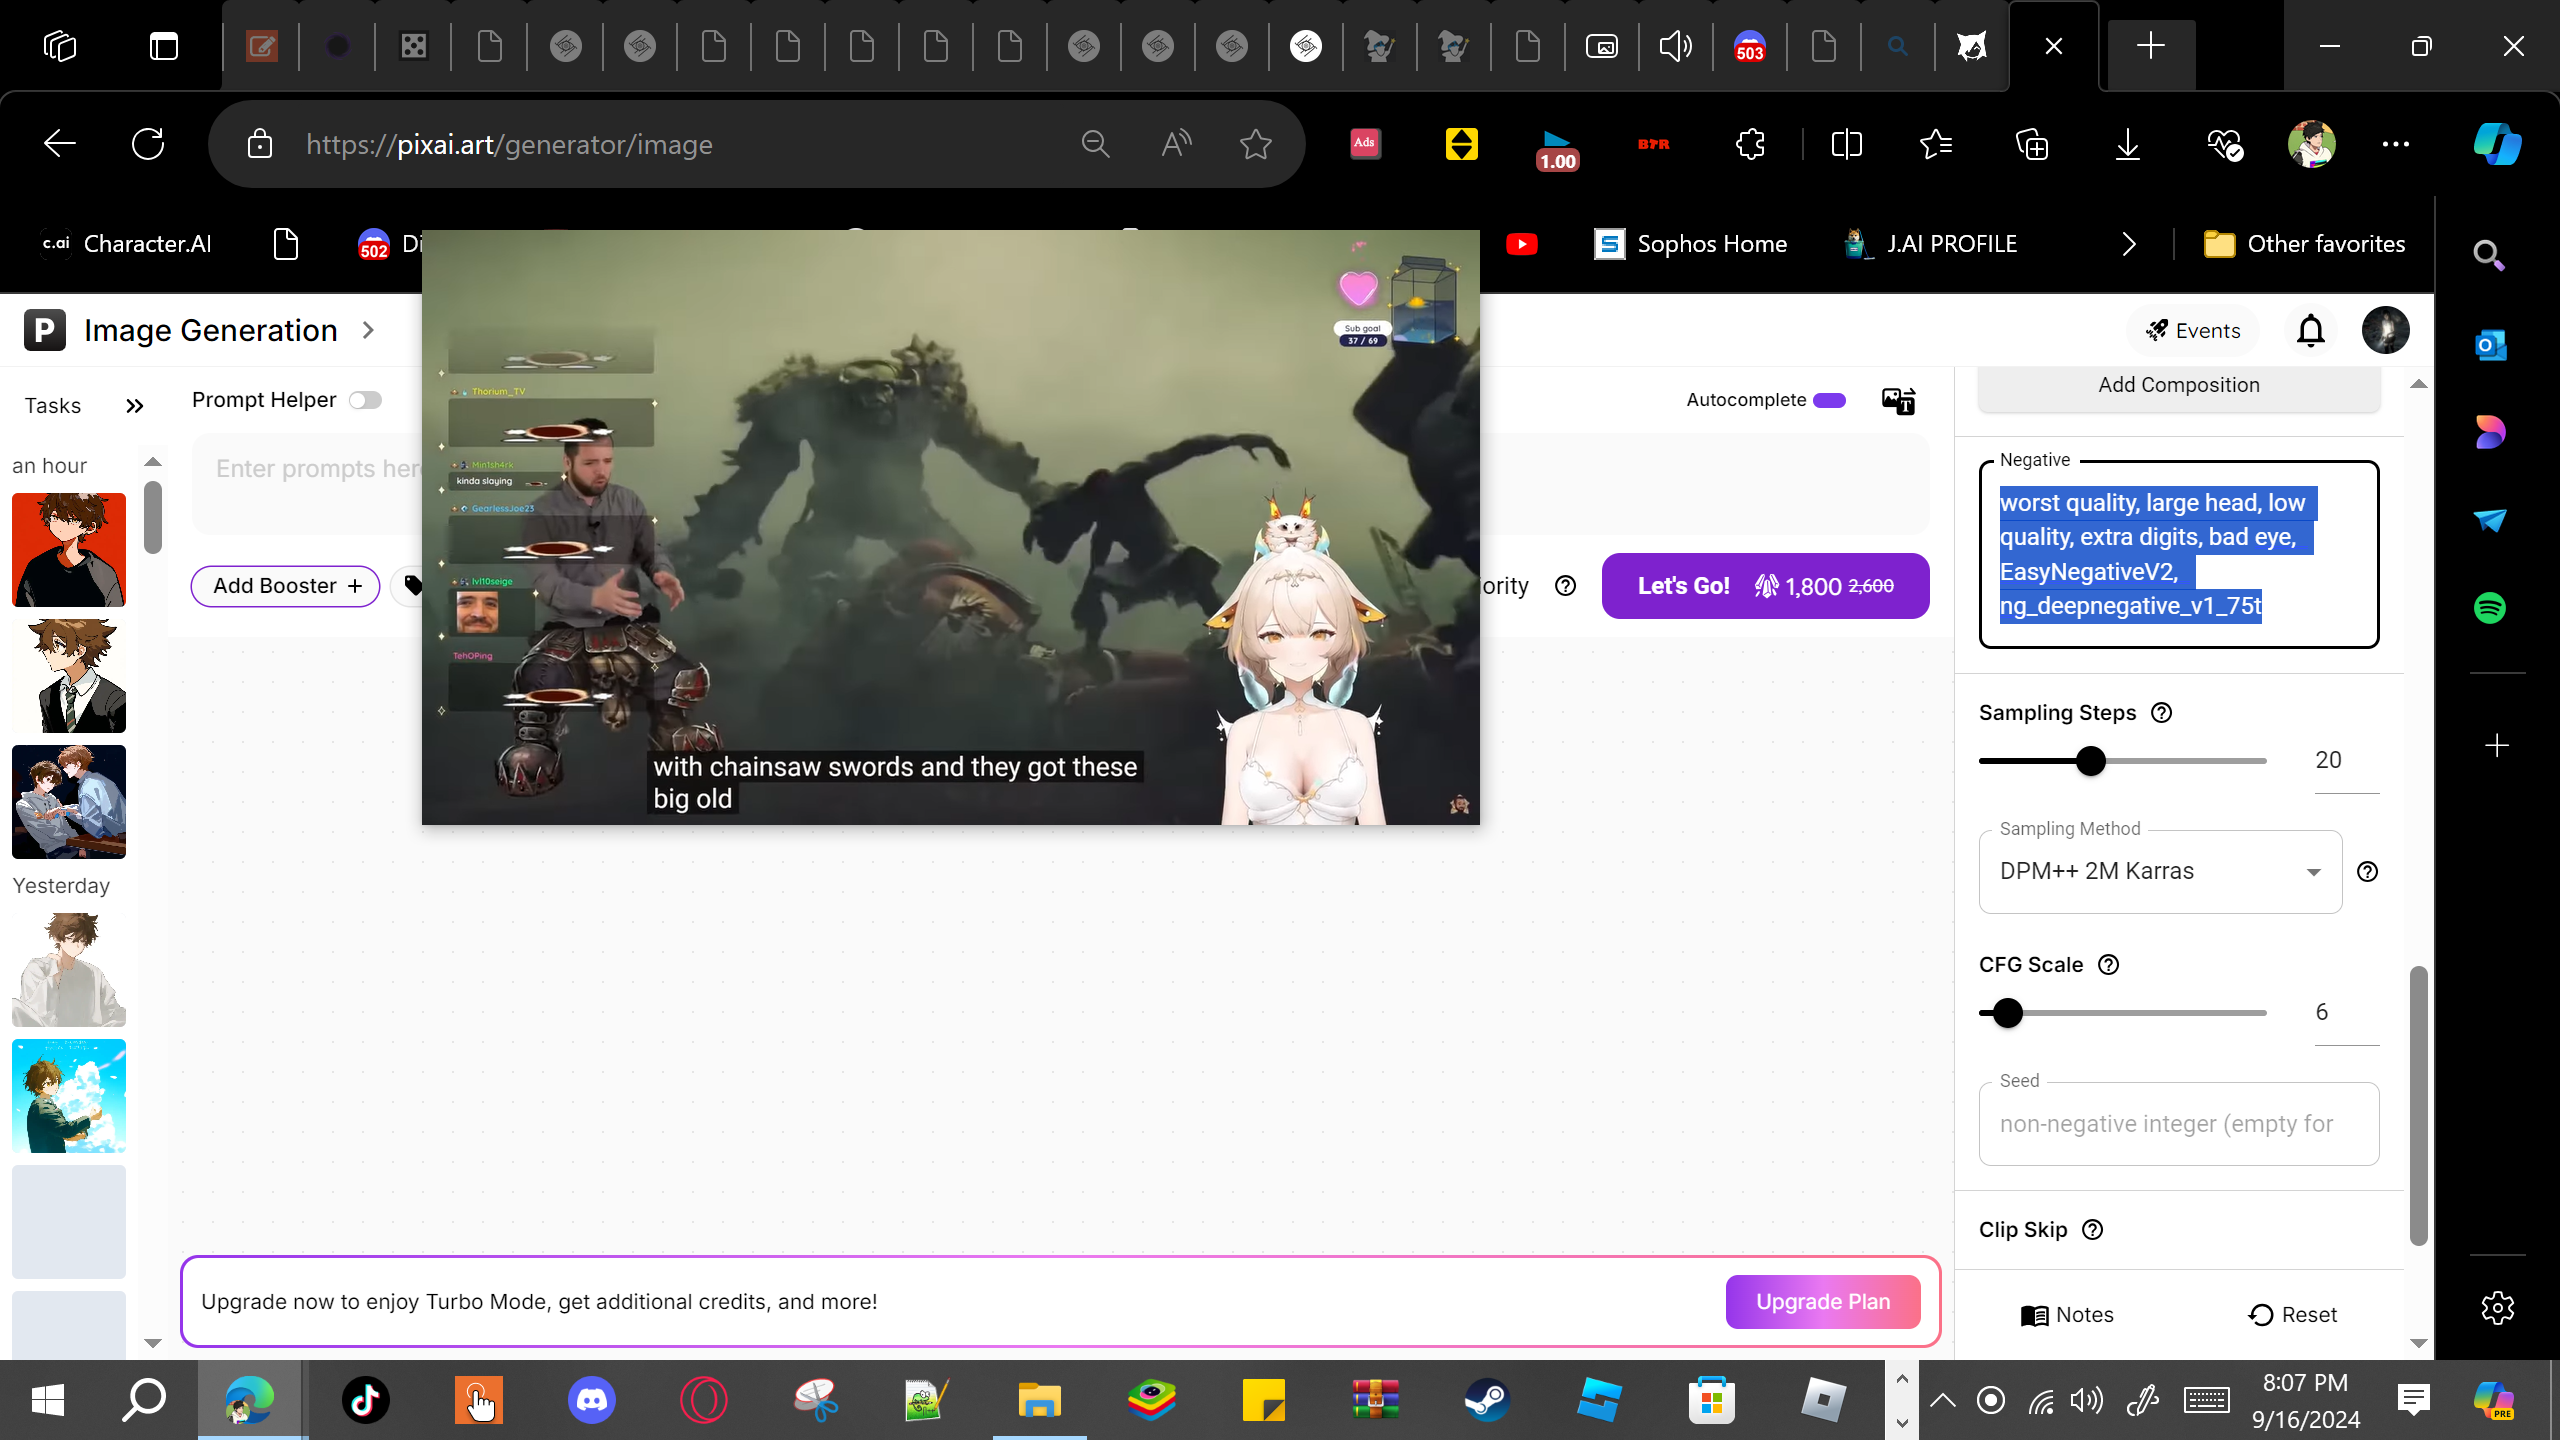This screenshot has width=2560, height=1440.
Task: Open the Edge split screen icon
Action: pos(1846,144)
